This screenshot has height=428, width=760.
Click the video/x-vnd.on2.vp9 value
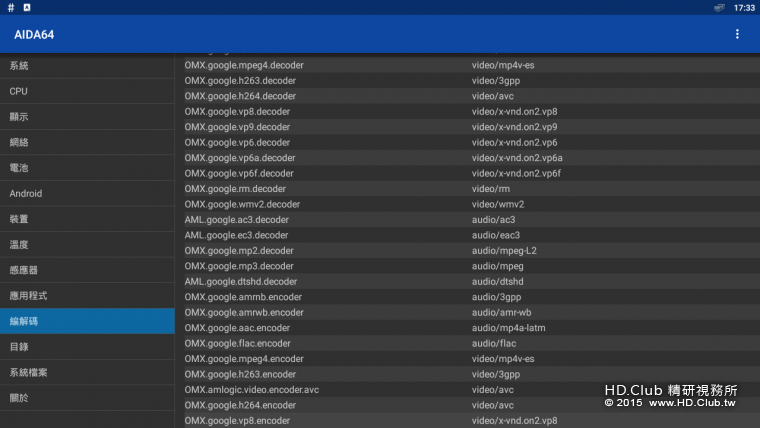pyautogui.click(x=514, y=127)
